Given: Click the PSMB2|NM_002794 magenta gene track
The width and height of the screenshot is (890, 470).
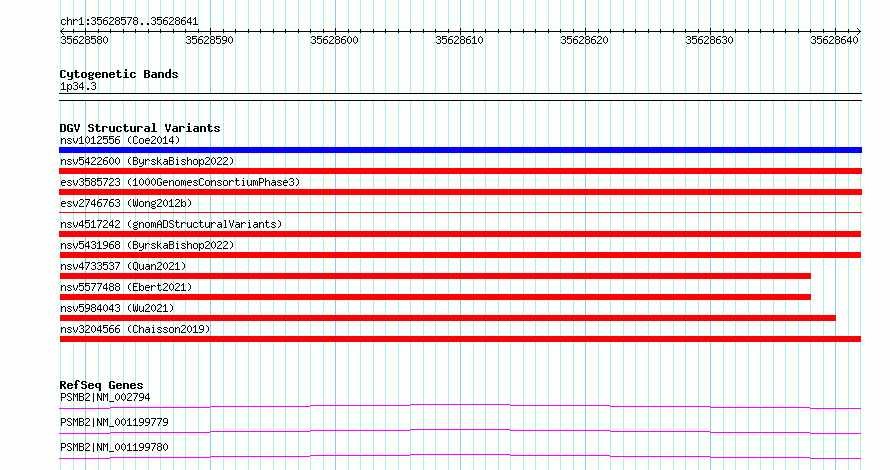Looking at the screenshot, I should pos(460,406).
